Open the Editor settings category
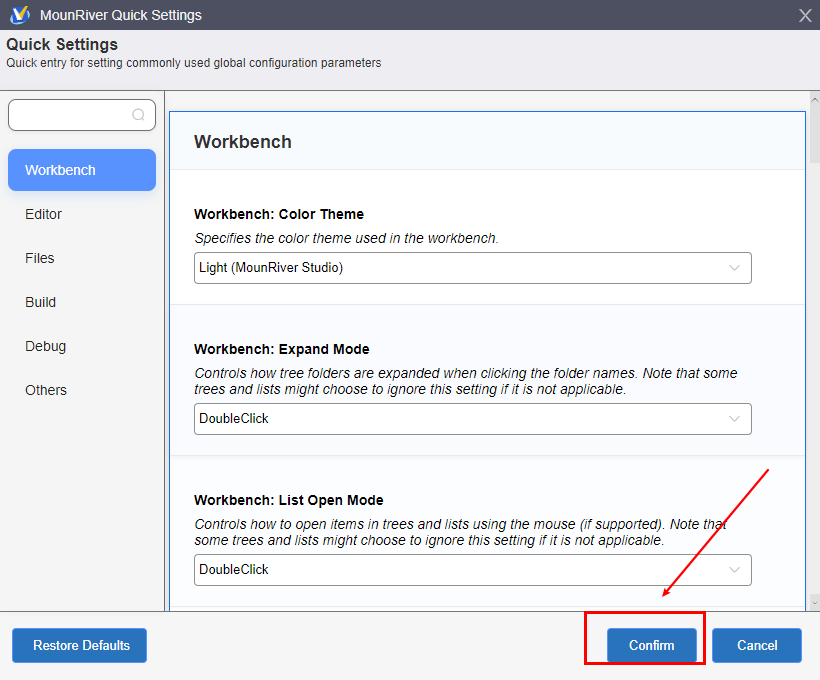The width and height of the screenshot is (820, 680). coord(43,214)
